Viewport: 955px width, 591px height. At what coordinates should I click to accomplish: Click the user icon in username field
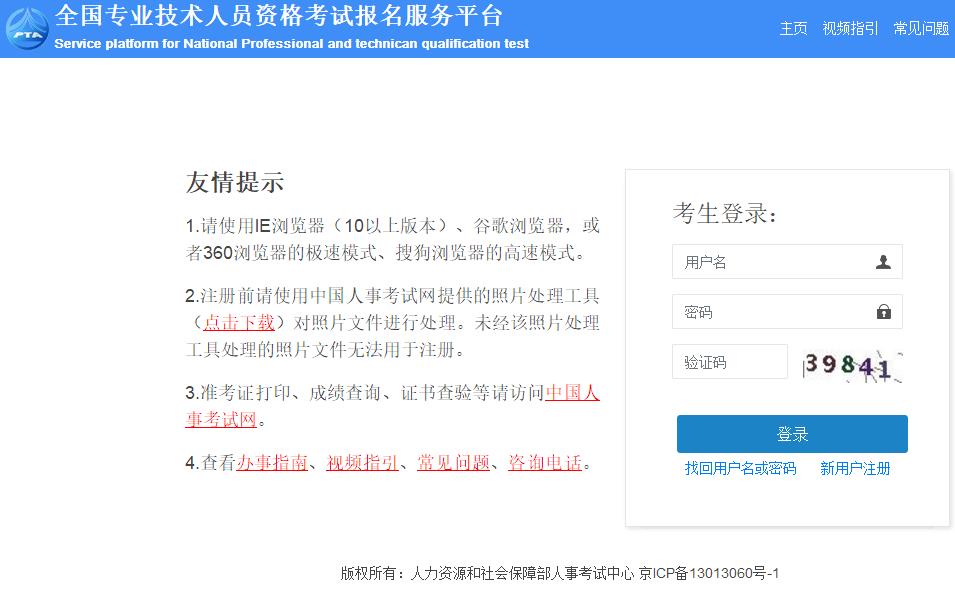click(883, 262)
